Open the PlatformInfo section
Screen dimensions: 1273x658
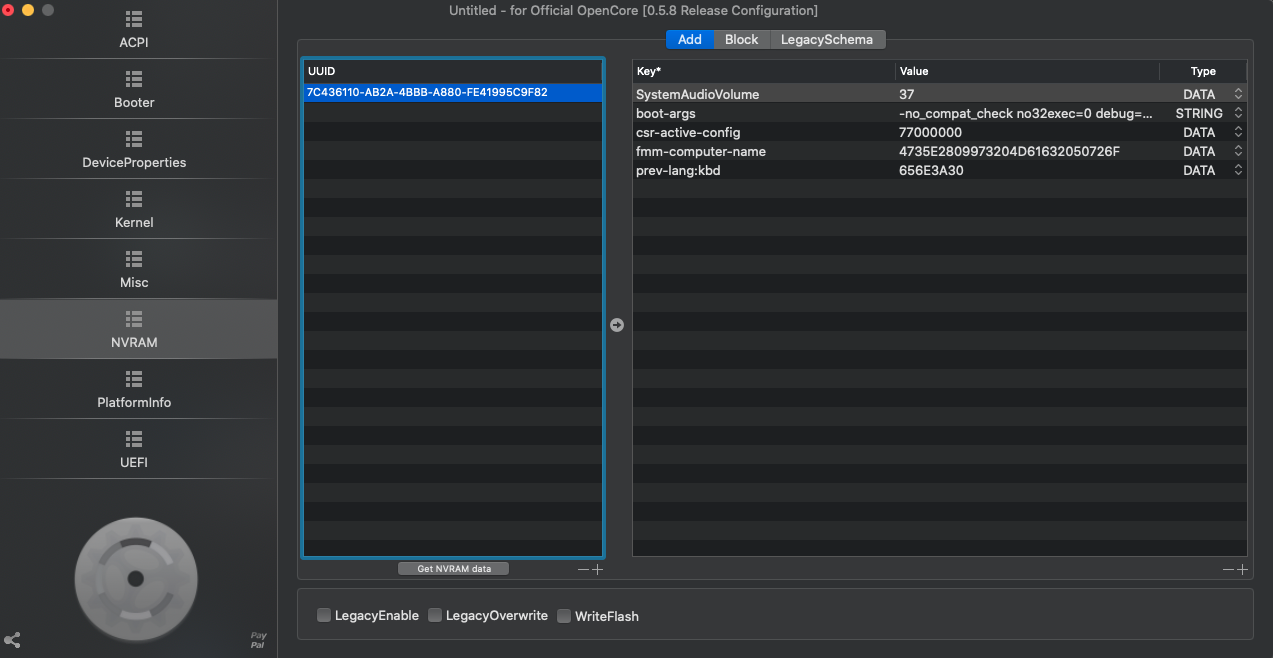click(134, 389)
